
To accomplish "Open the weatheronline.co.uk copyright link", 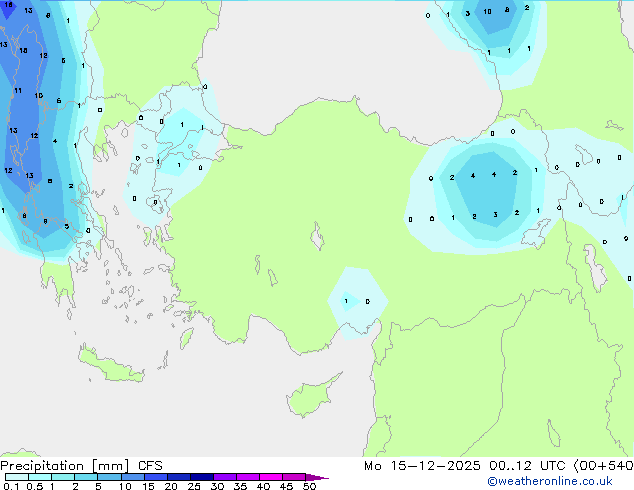I will pos(550,481).
